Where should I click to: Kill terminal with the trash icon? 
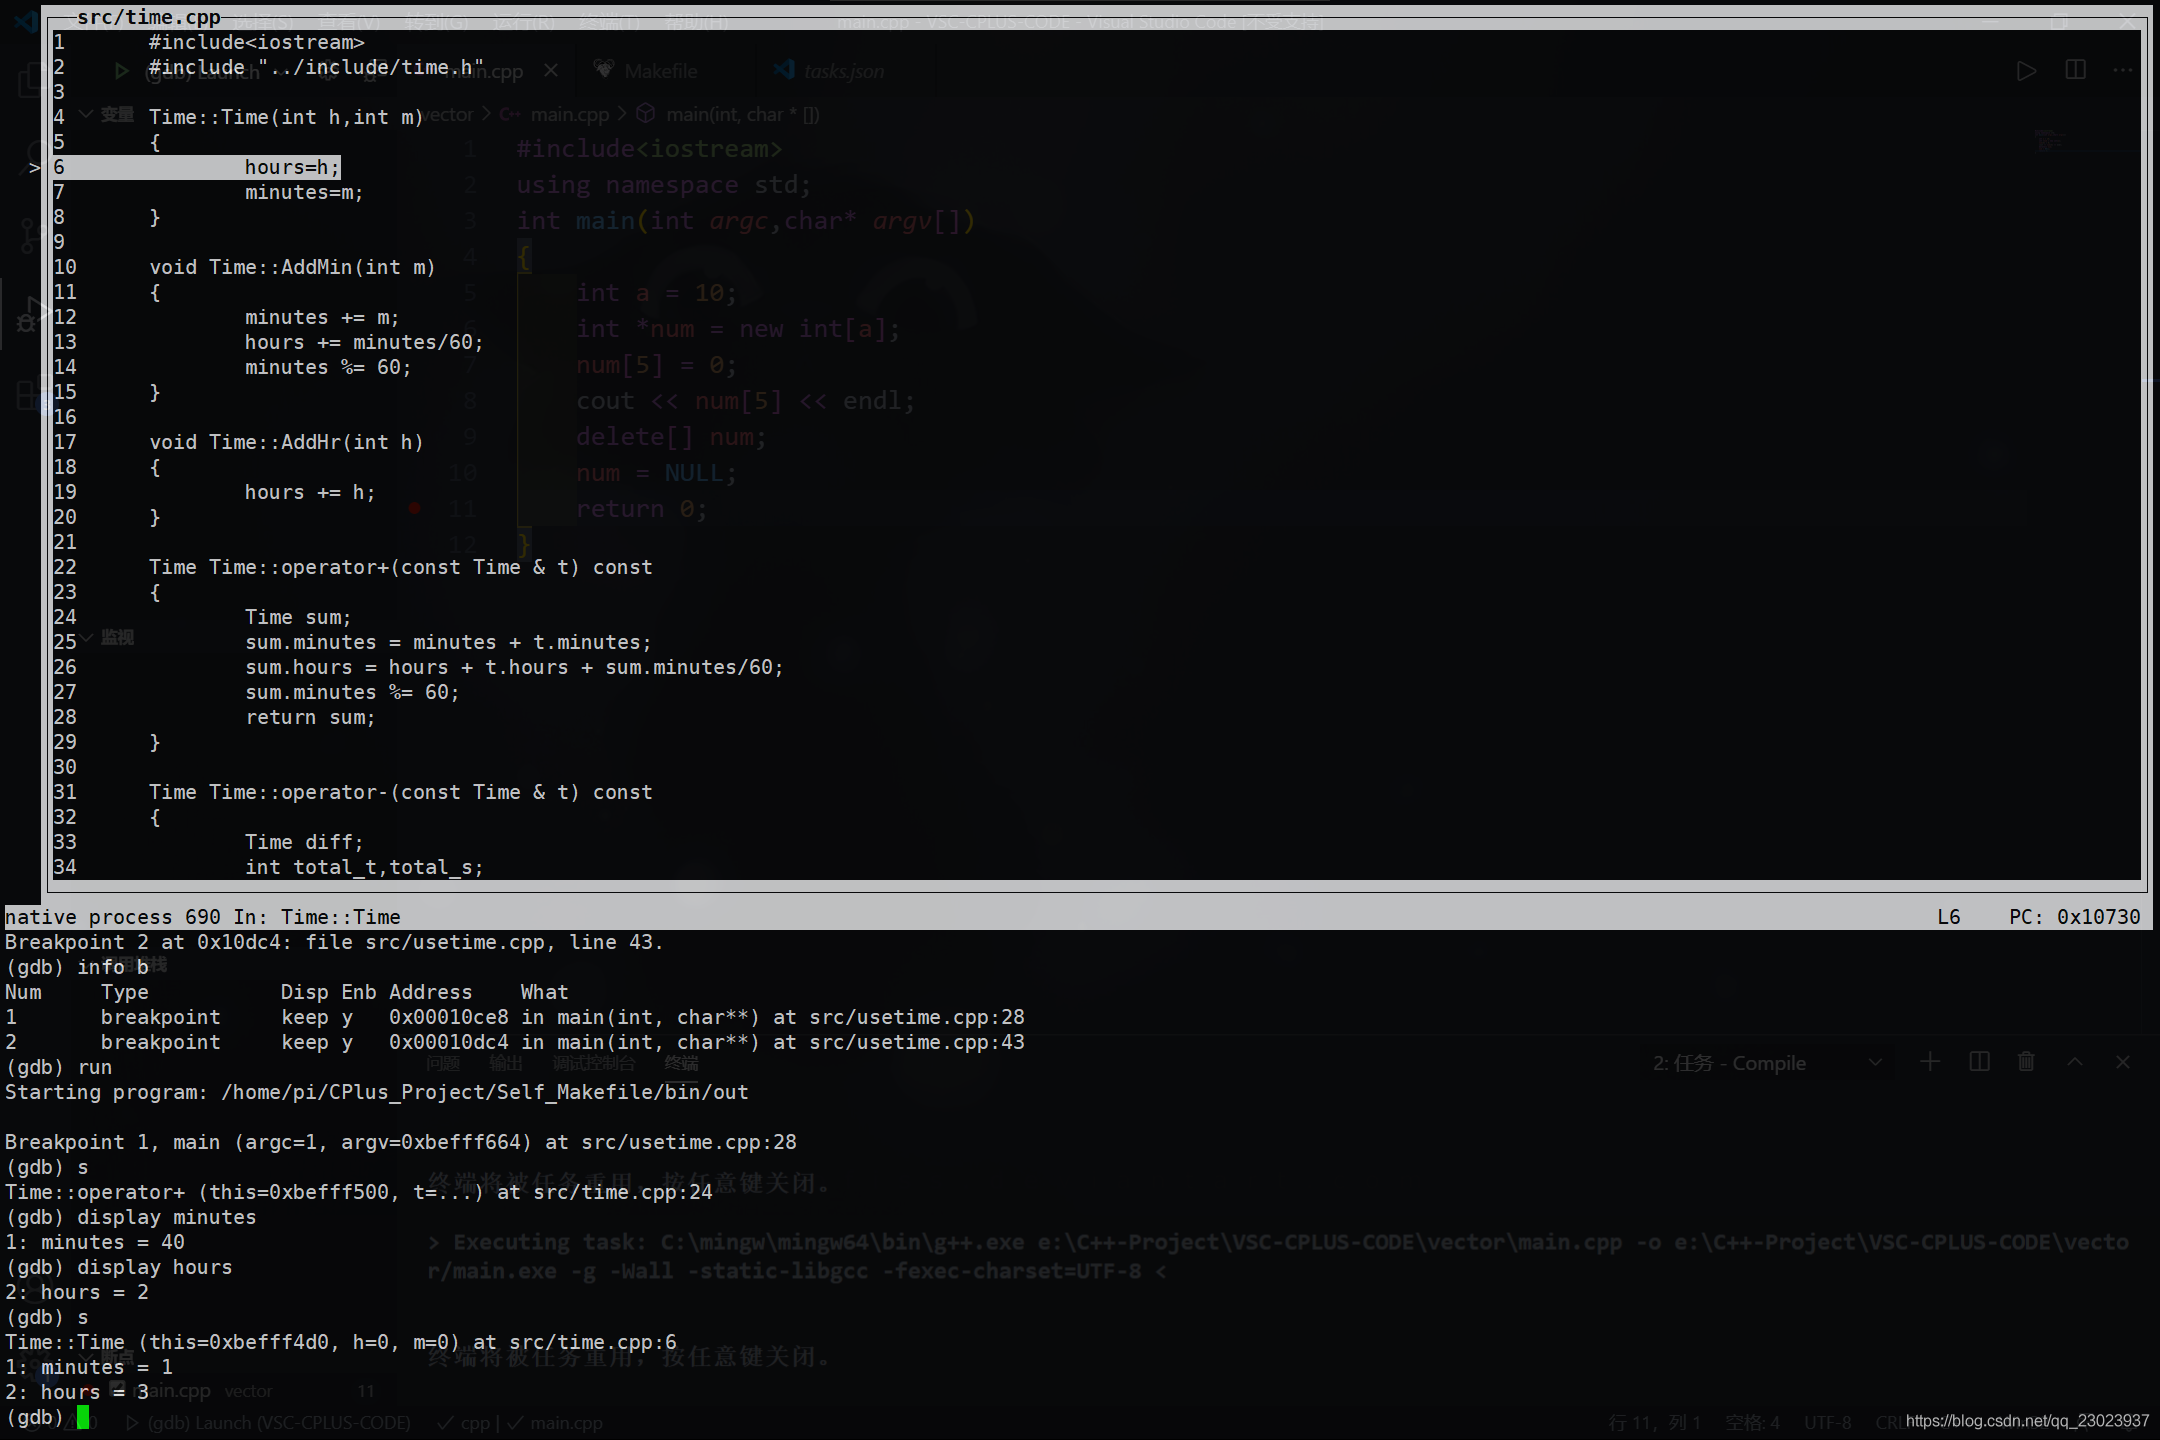click(x=2026, y=1062)
